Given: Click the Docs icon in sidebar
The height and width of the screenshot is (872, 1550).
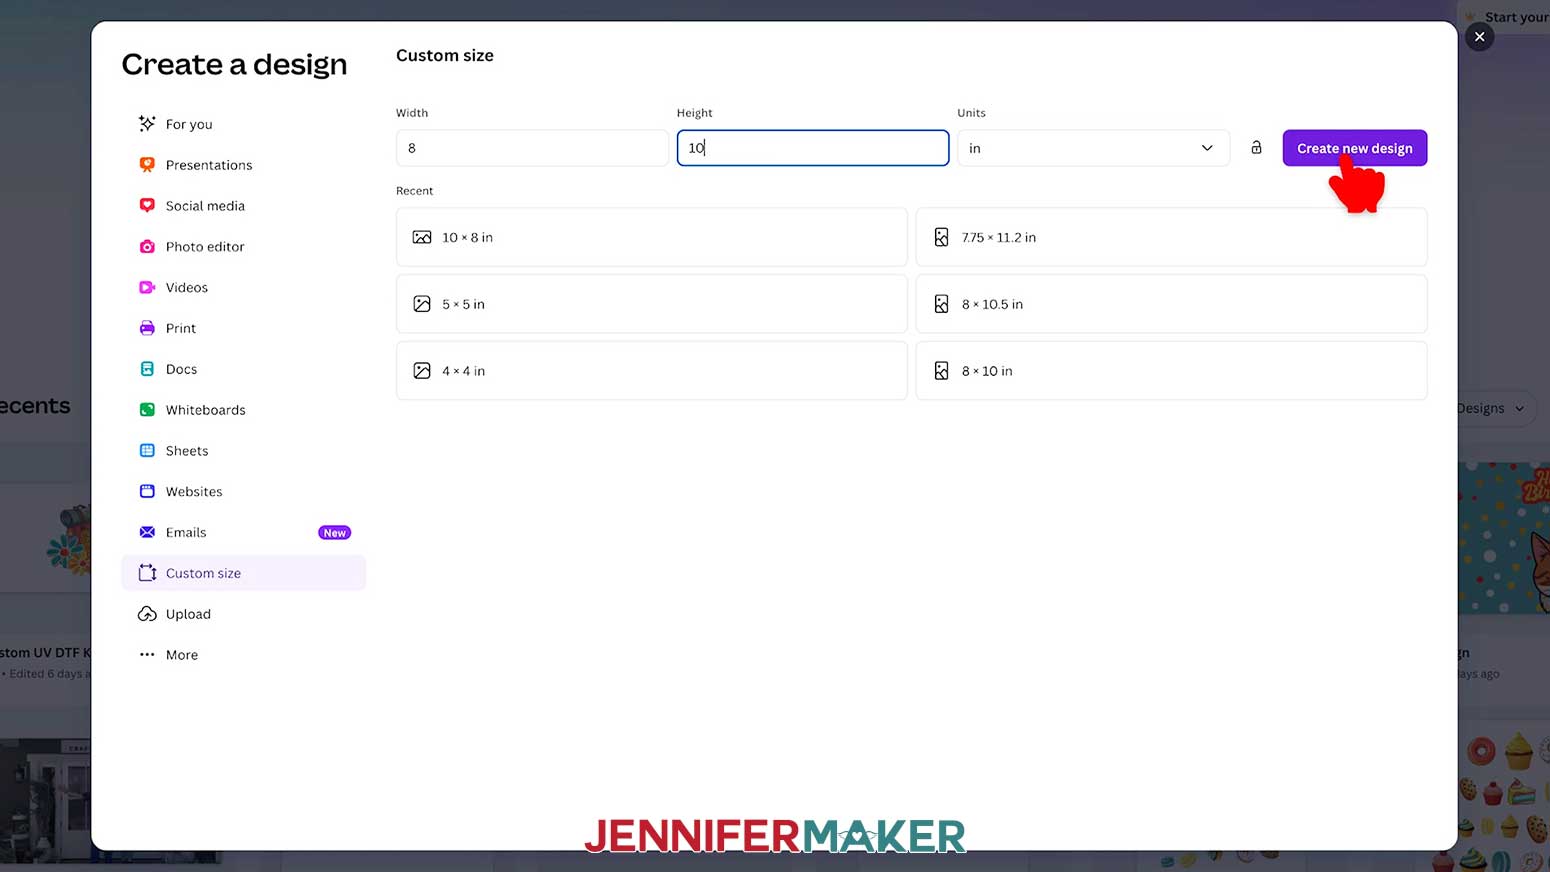Looking at the screenshot, I should coord(147,369).
